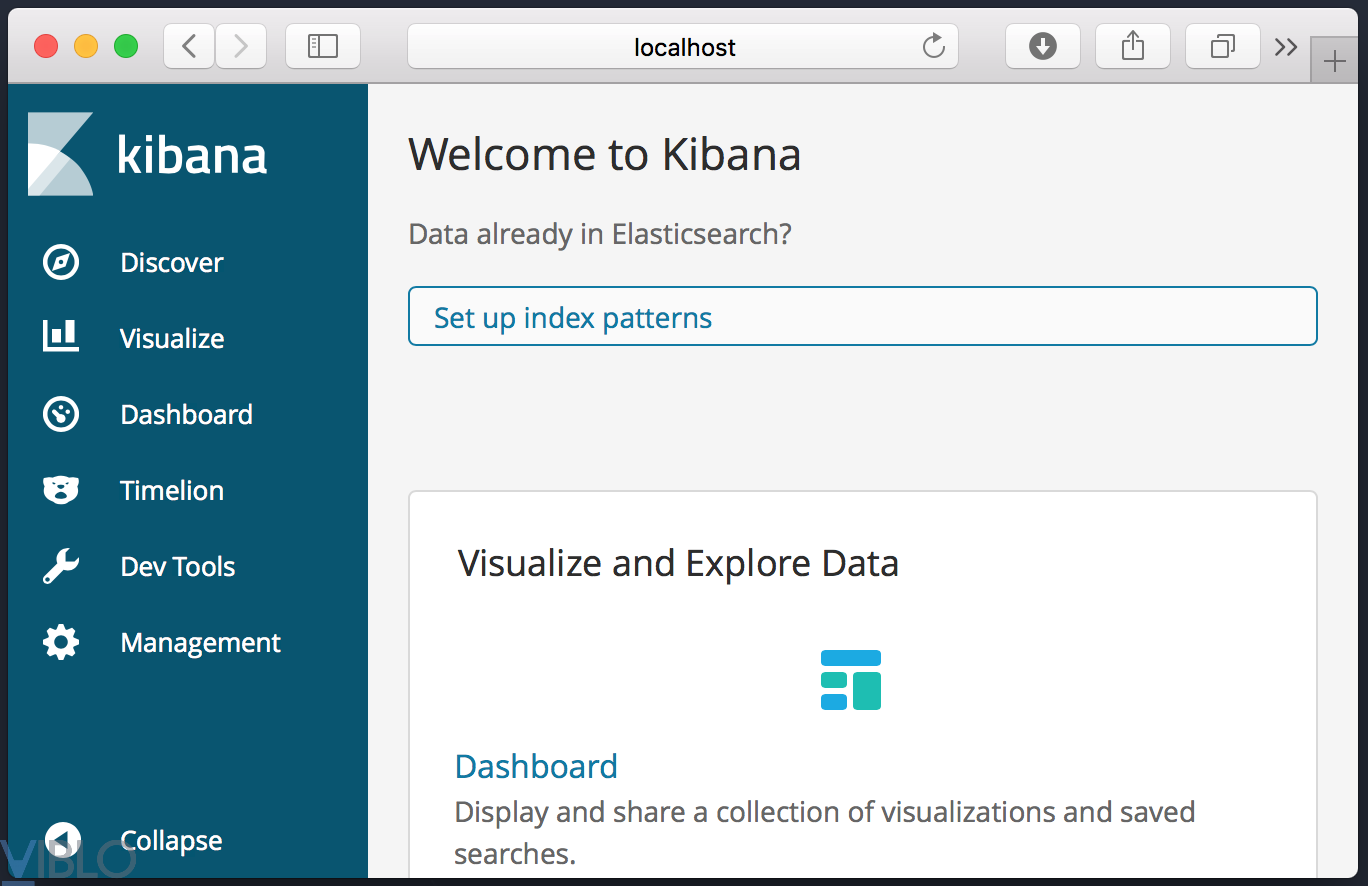Toggle the Safari sidebar panel
Image resolution: width=1368 pixels, height=886 pixels.
[x=323, y=47]
